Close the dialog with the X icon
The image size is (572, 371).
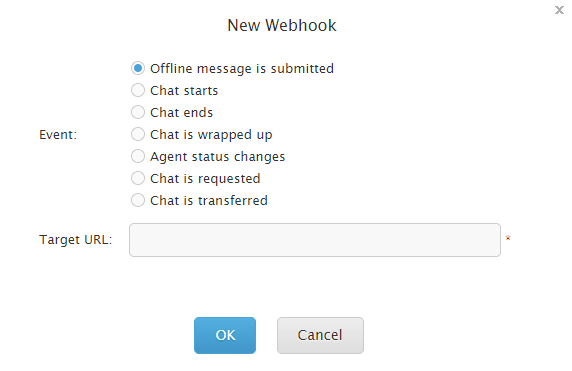point(559,10)
